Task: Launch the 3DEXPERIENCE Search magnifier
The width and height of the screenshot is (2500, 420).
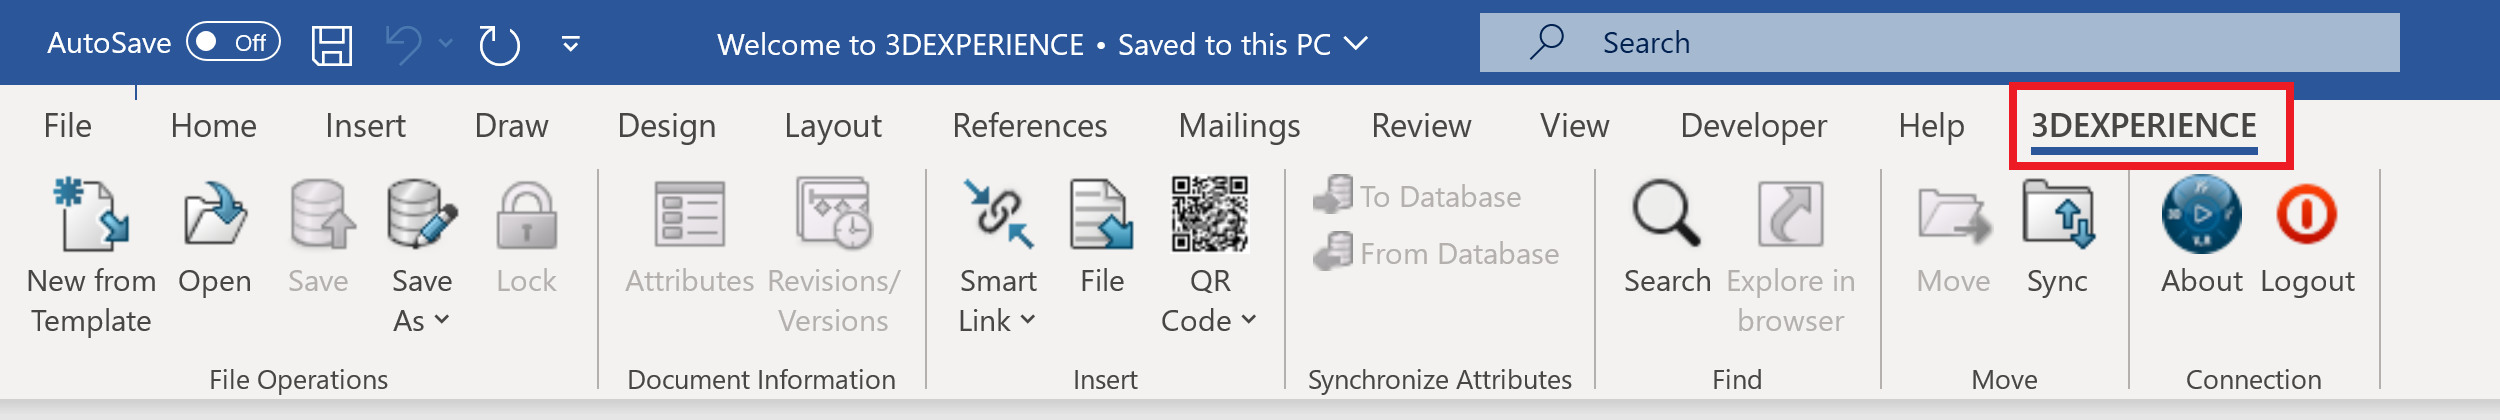Action: (1666, 214)
